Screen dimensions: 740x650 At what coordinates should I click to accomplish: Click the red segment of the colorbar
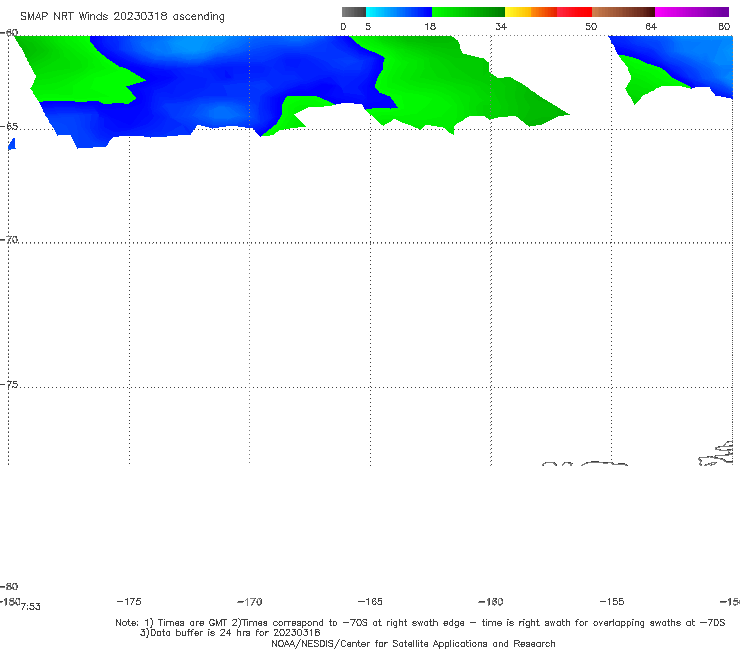pos(574,12)
